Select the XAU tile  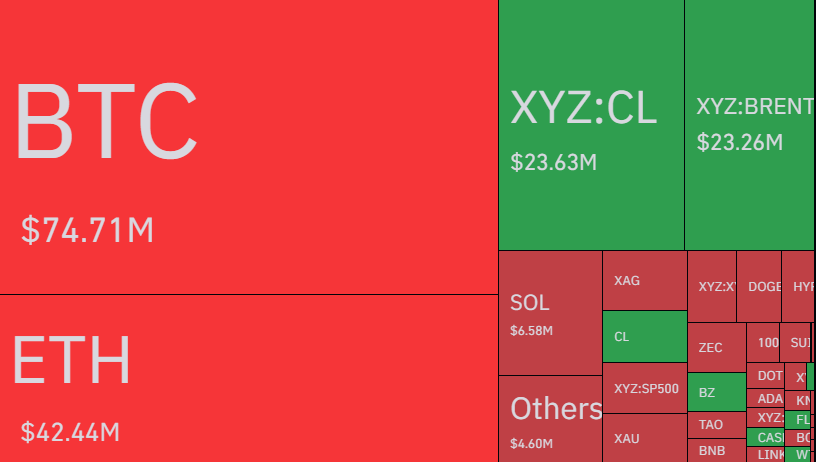(x=644, y=437)
